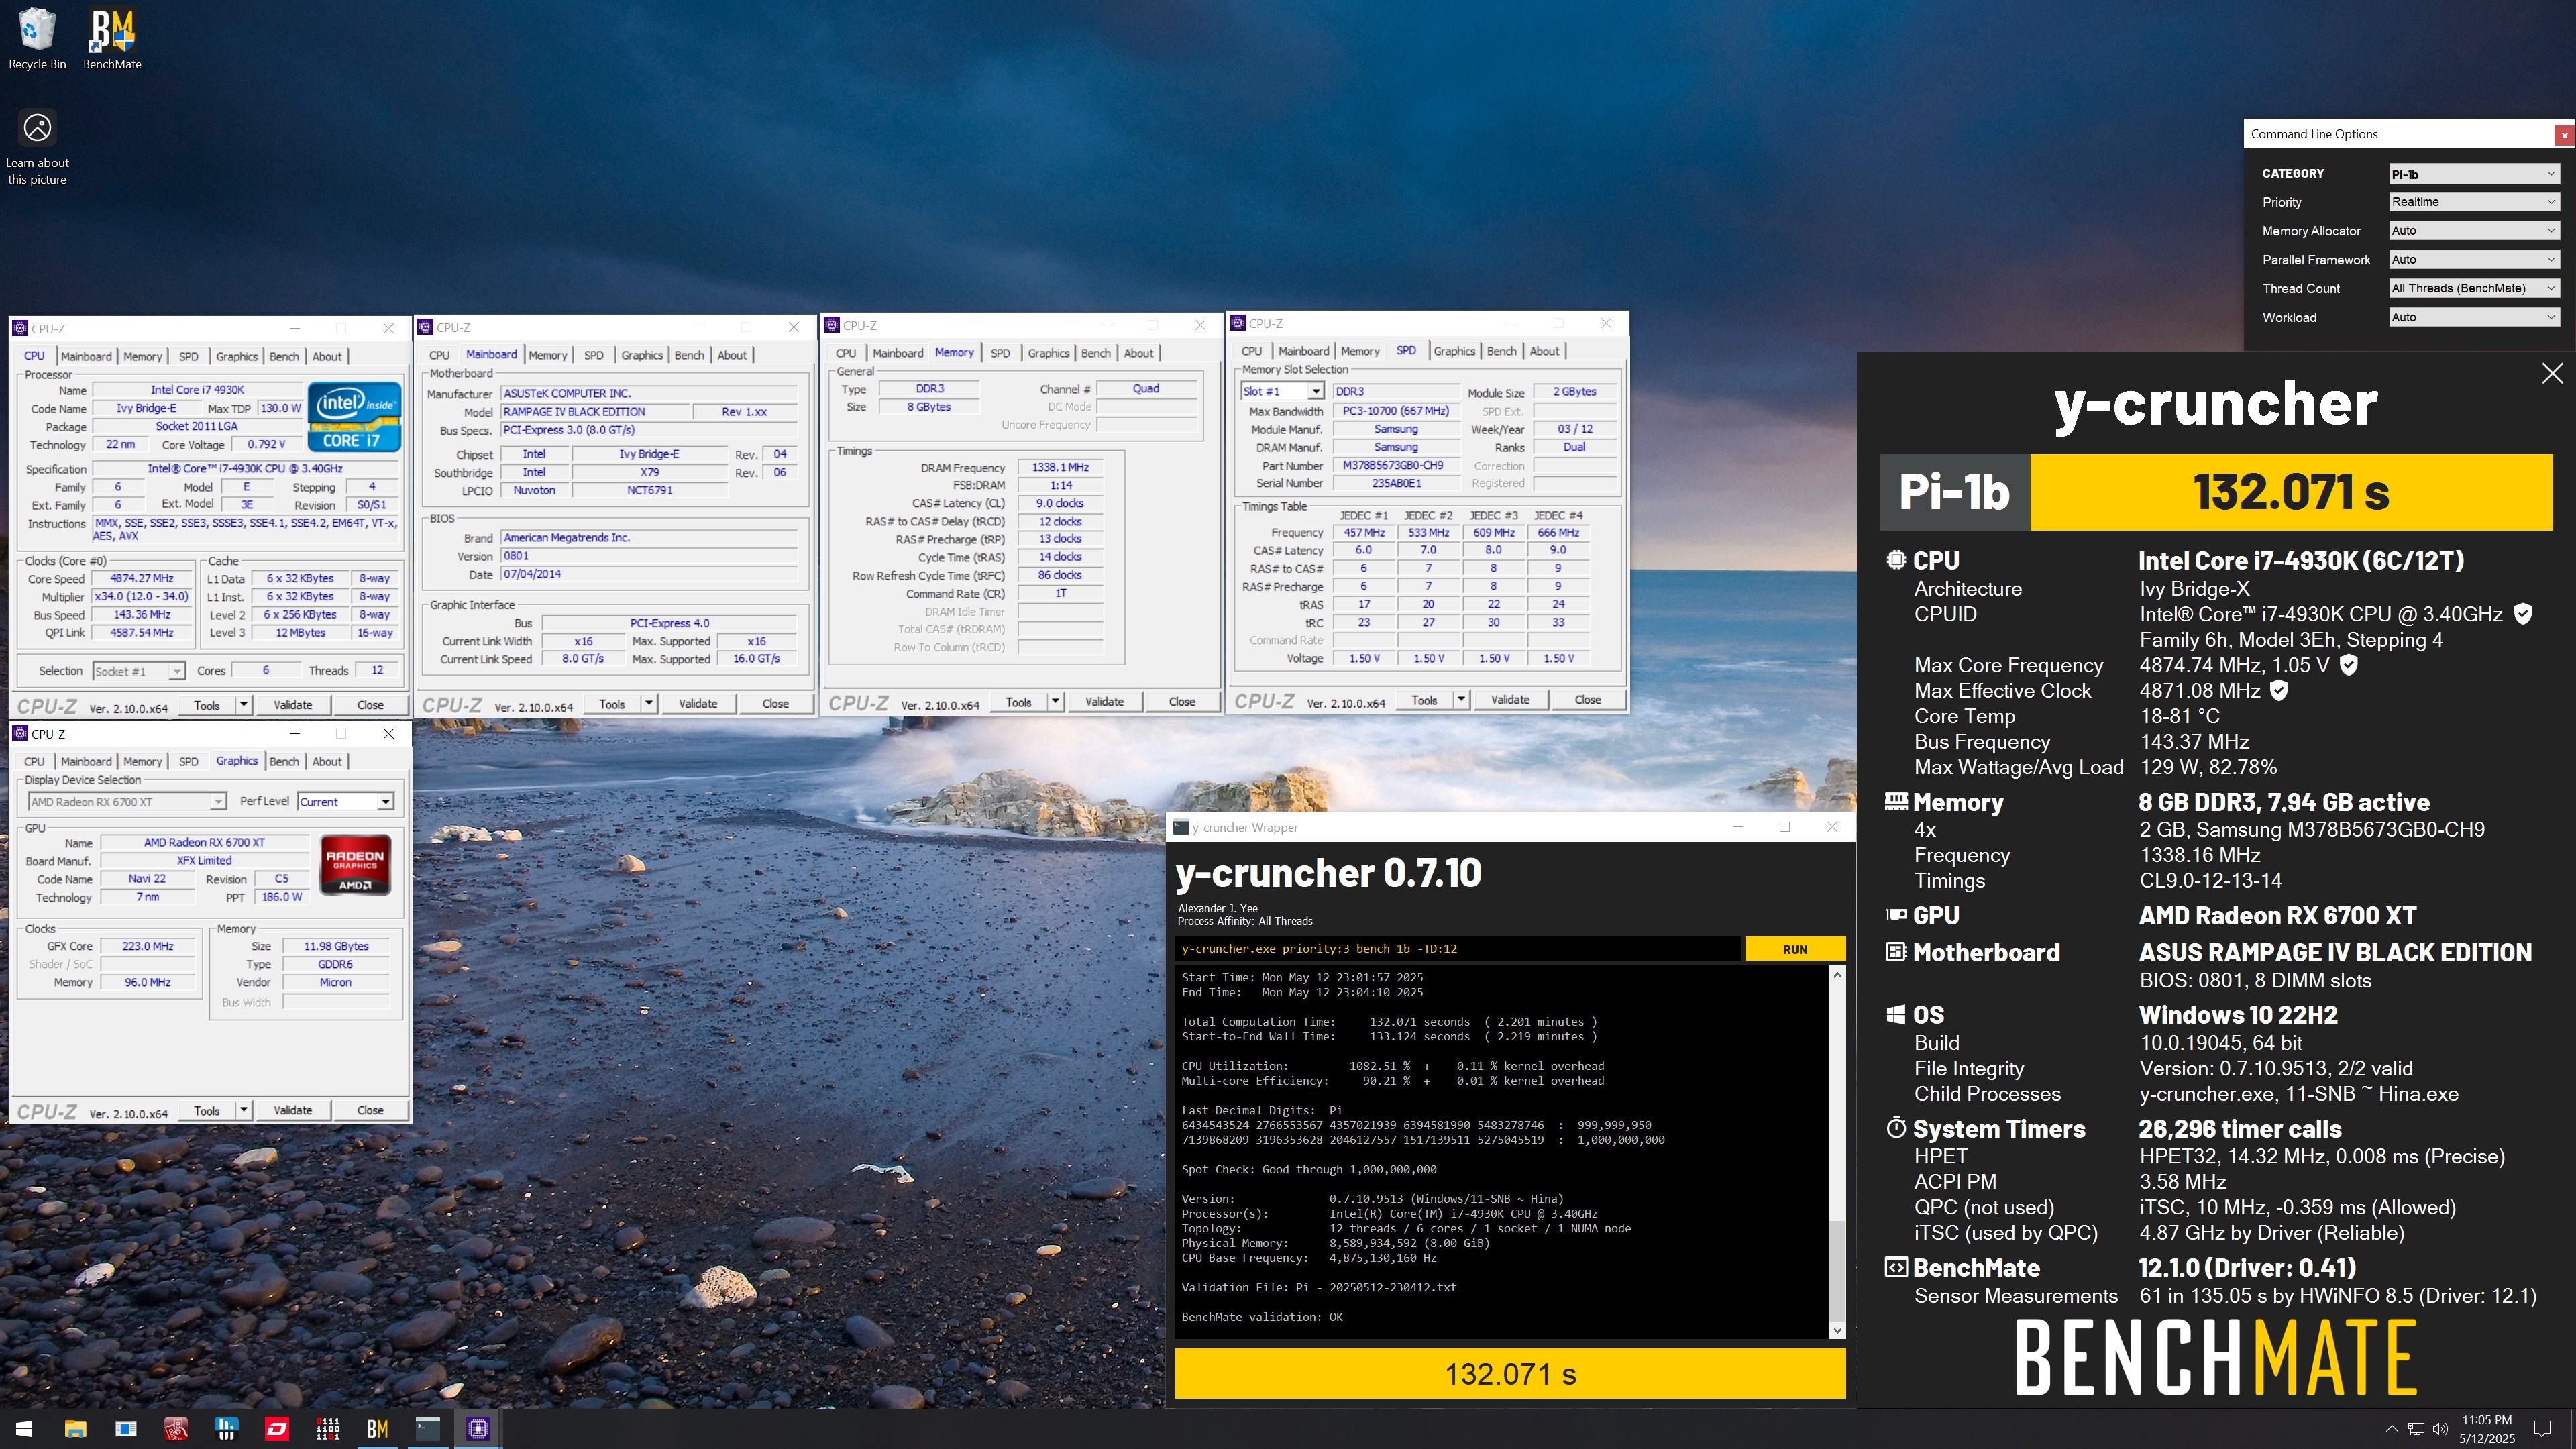Switch to SPD tab in CPU-Z Mainboard window
This screenshot has width=2576, height=1449.
click(x=594, y=355)
